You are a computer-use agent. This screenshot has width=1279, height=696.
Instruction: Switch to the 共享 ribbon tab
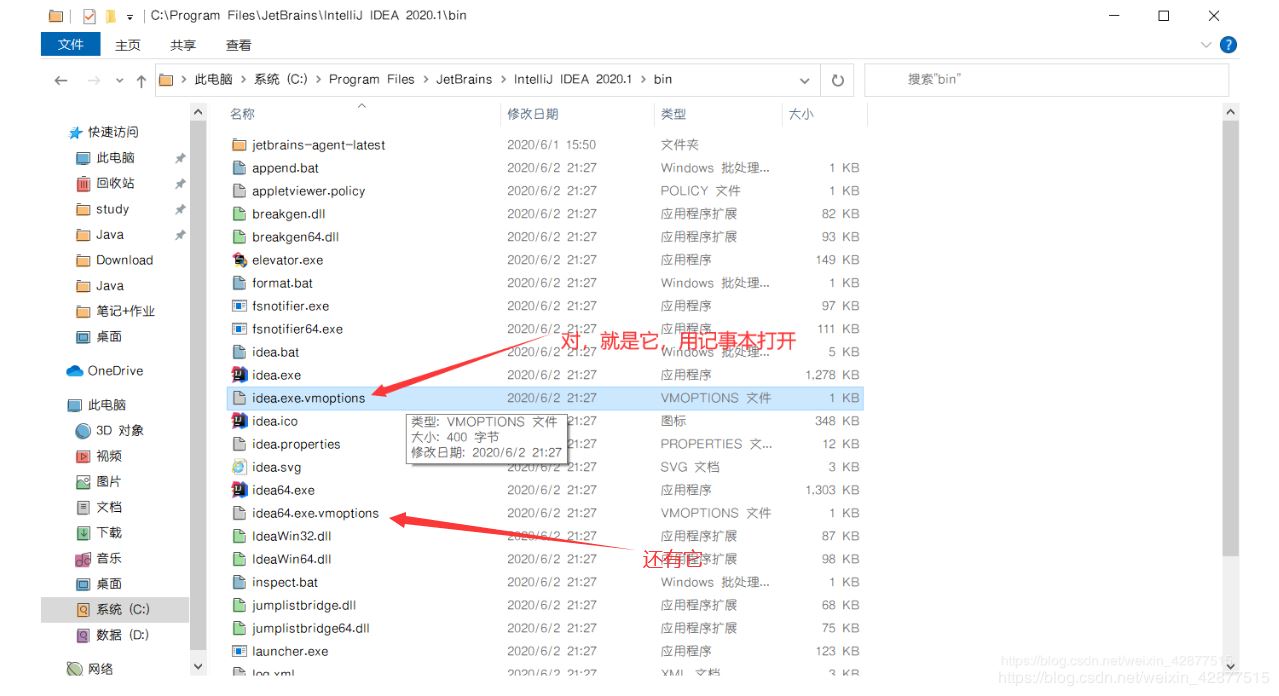pyautogui.click(x=183, y=45)
